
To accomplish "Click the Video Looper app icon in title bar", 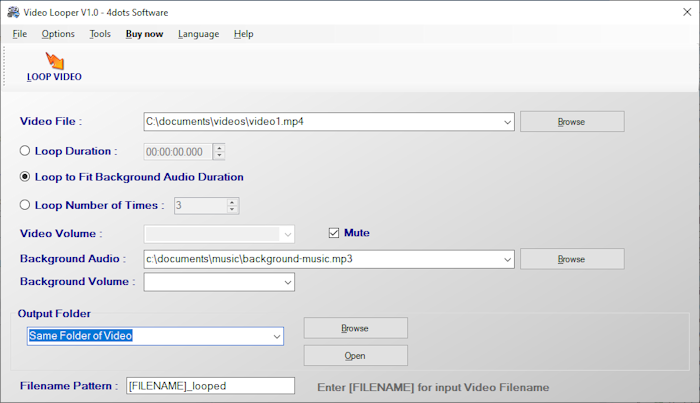I will (x=13, y=12).
